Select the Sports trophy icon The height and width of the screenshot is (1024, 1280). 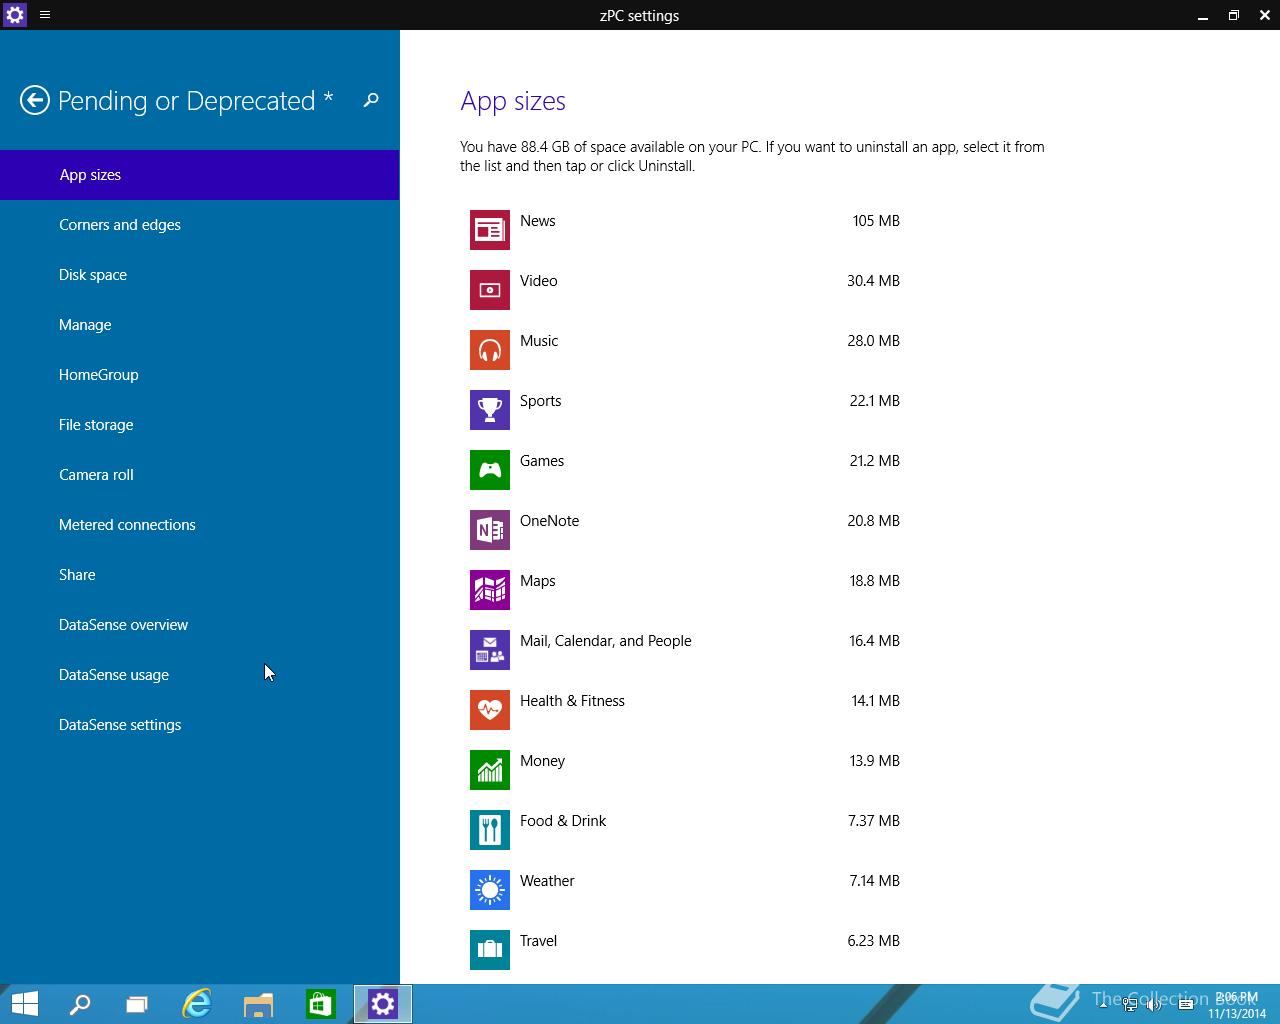(x=490, y=410)
